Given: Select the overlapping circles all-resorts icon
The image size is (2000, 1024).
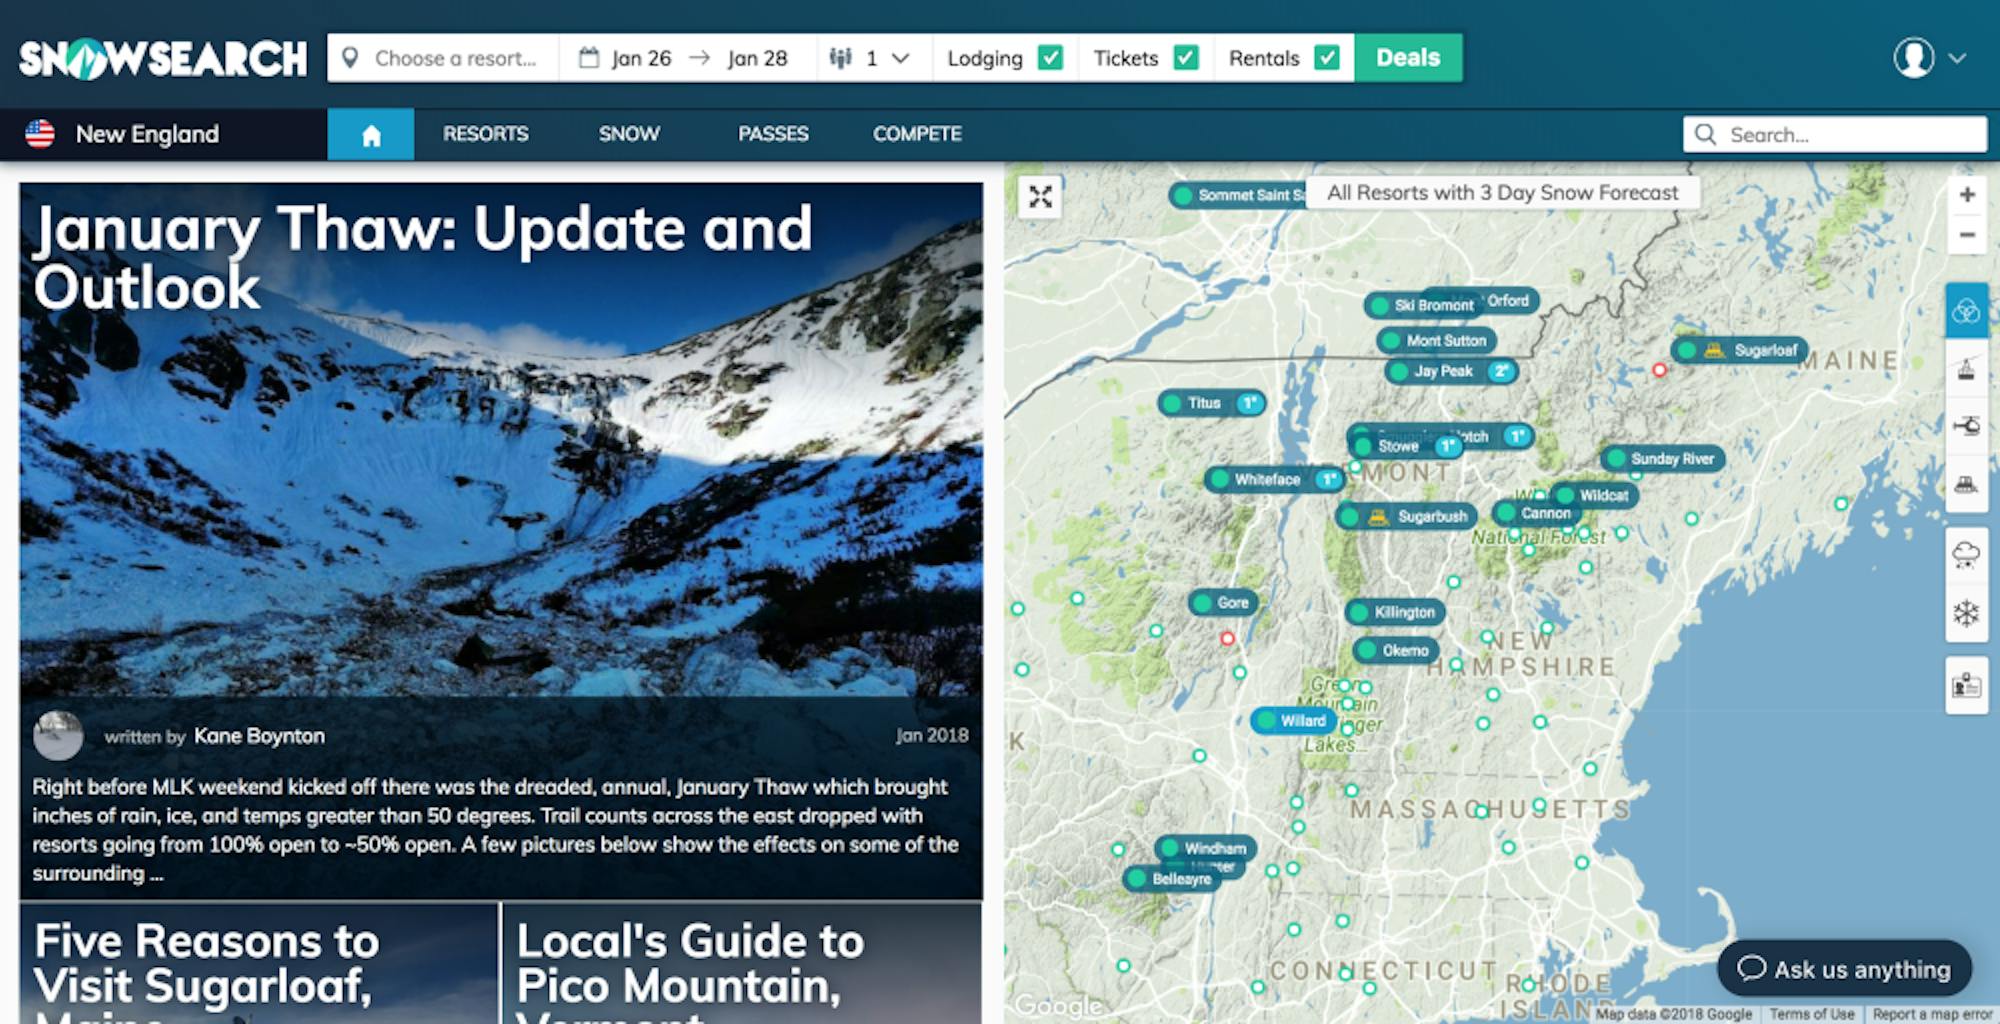Looking at the screenshot, I should click(x=1965, y=311).
